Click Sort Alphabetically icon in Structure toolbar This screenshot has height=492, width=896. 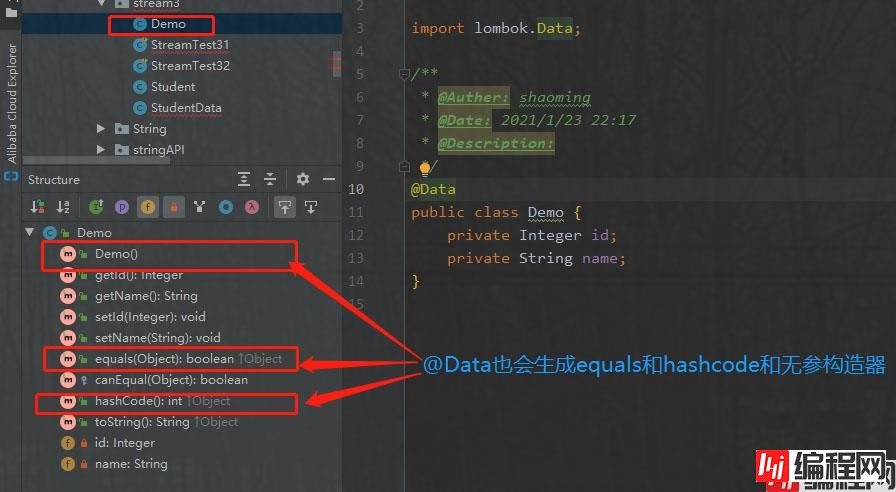point(63,207)
